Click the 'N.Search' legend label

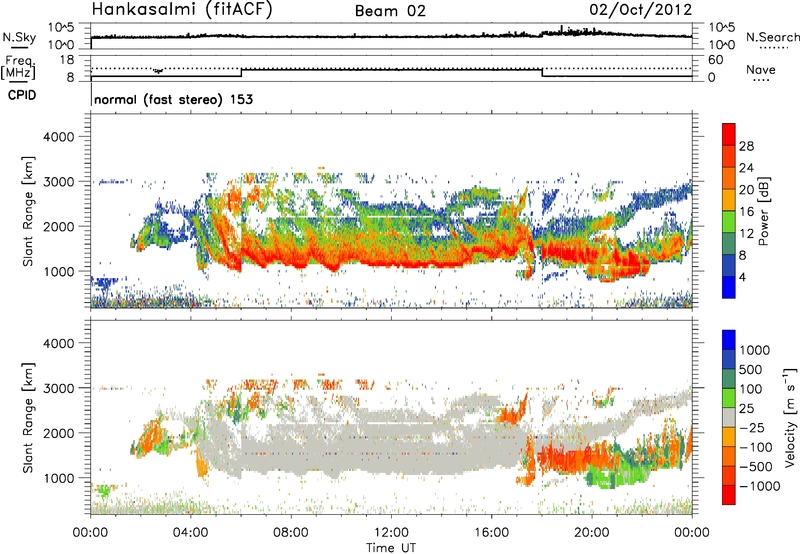(772, 37)
